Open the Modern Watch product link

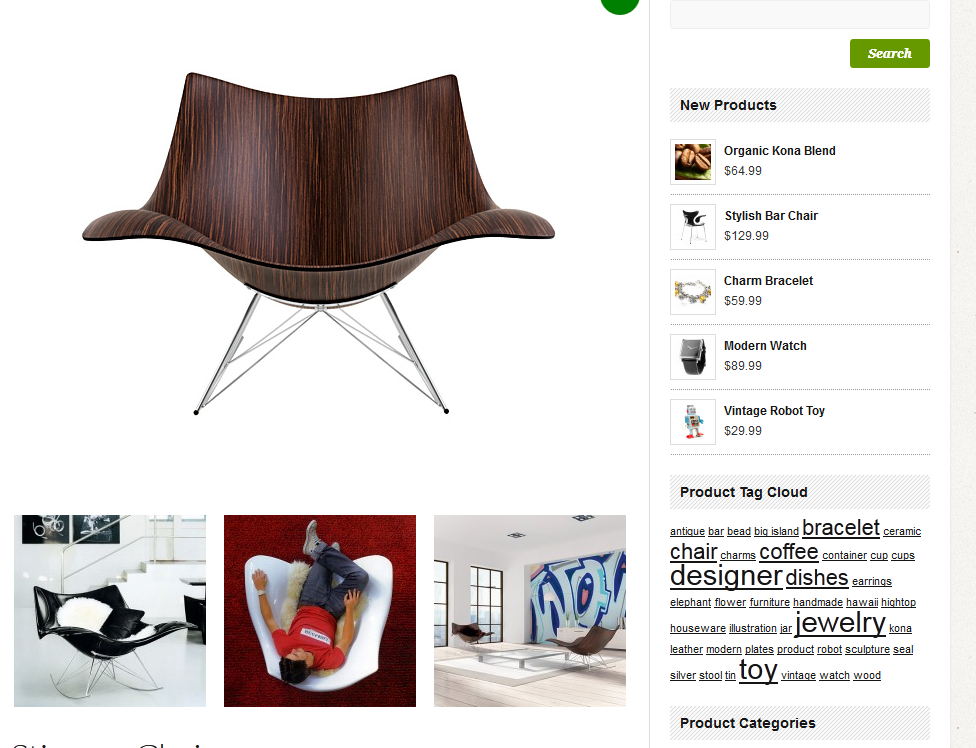[765, 346]
